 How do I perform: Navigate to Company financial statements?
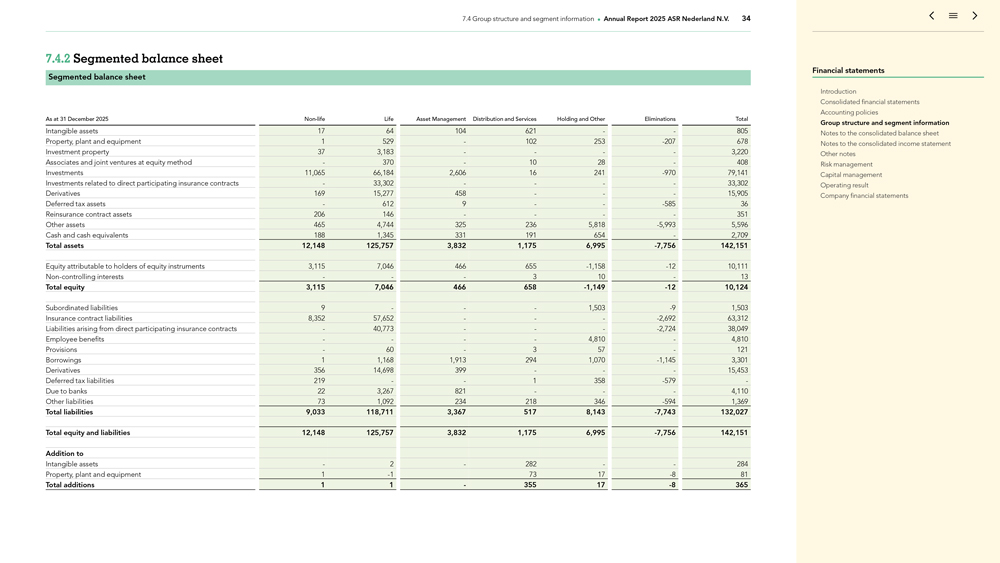point(864,196)
